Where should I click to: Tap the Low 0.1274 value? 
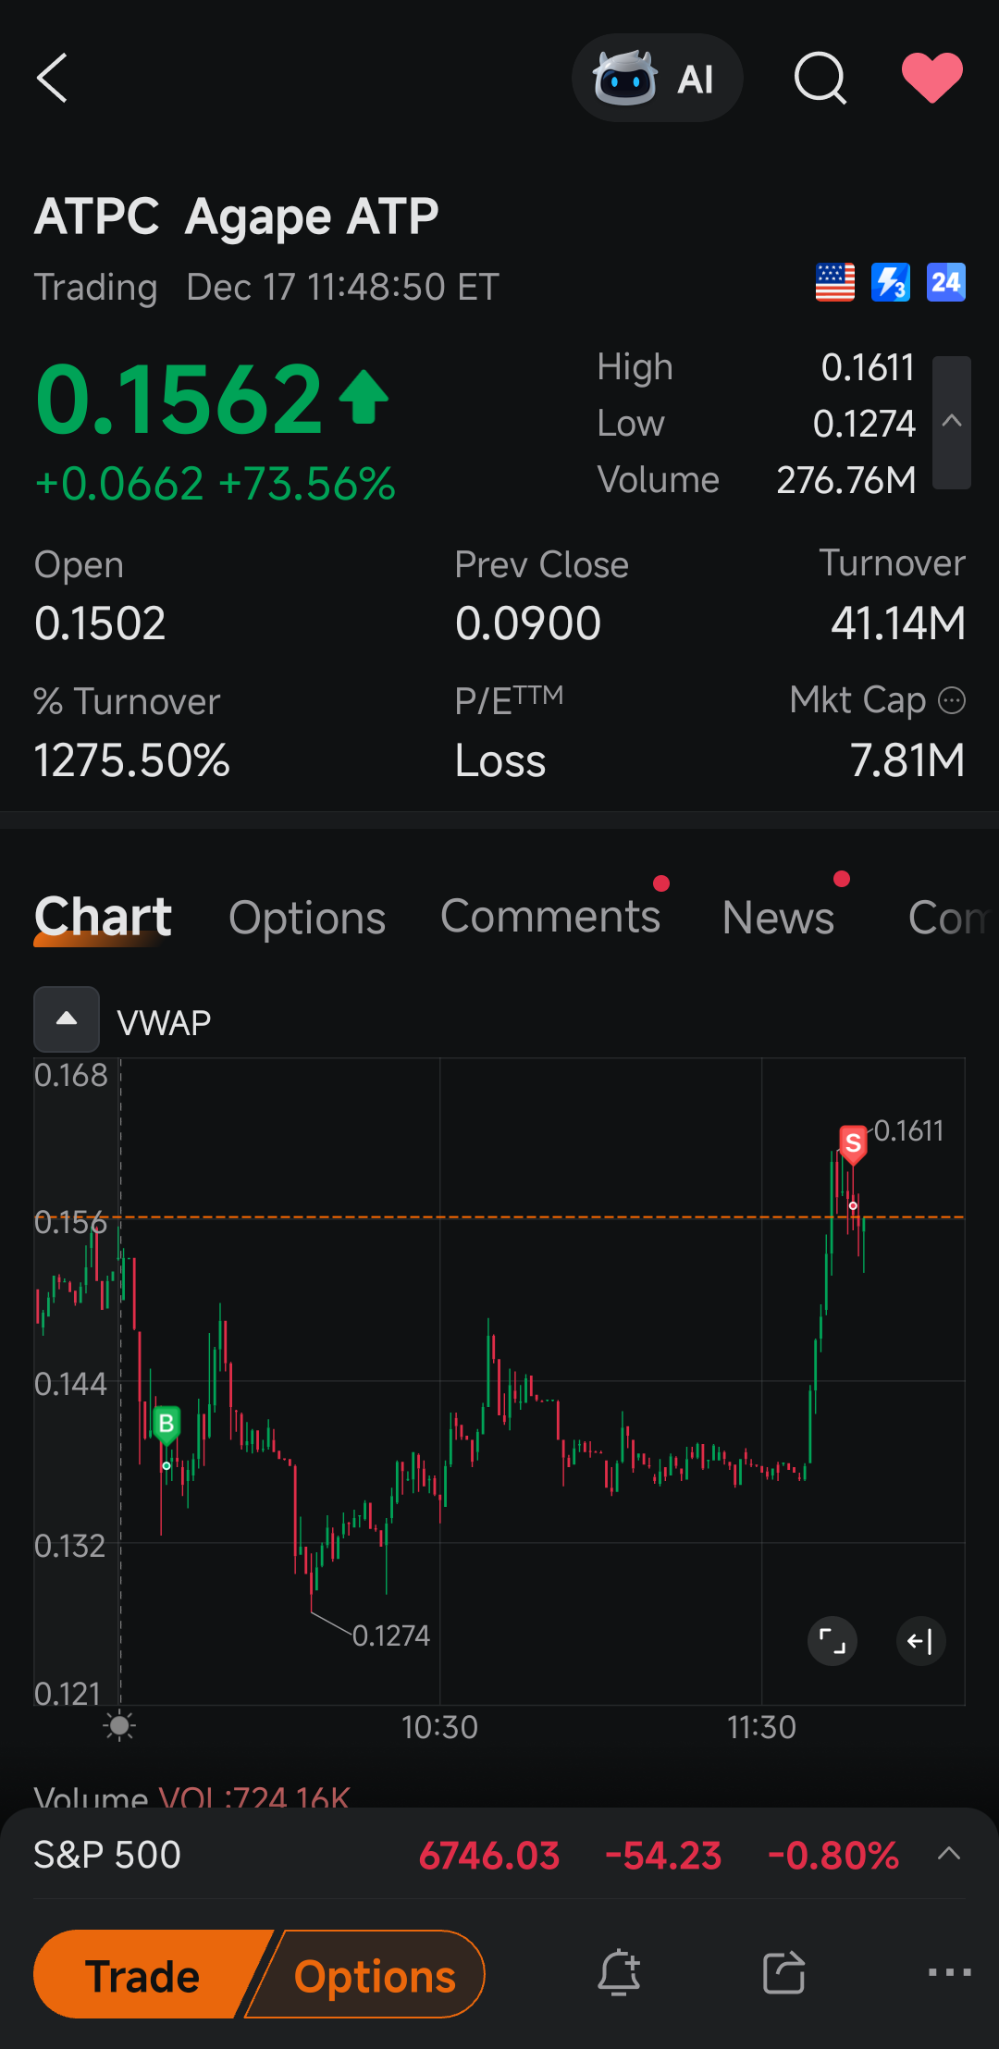click(x=864, y=424)
